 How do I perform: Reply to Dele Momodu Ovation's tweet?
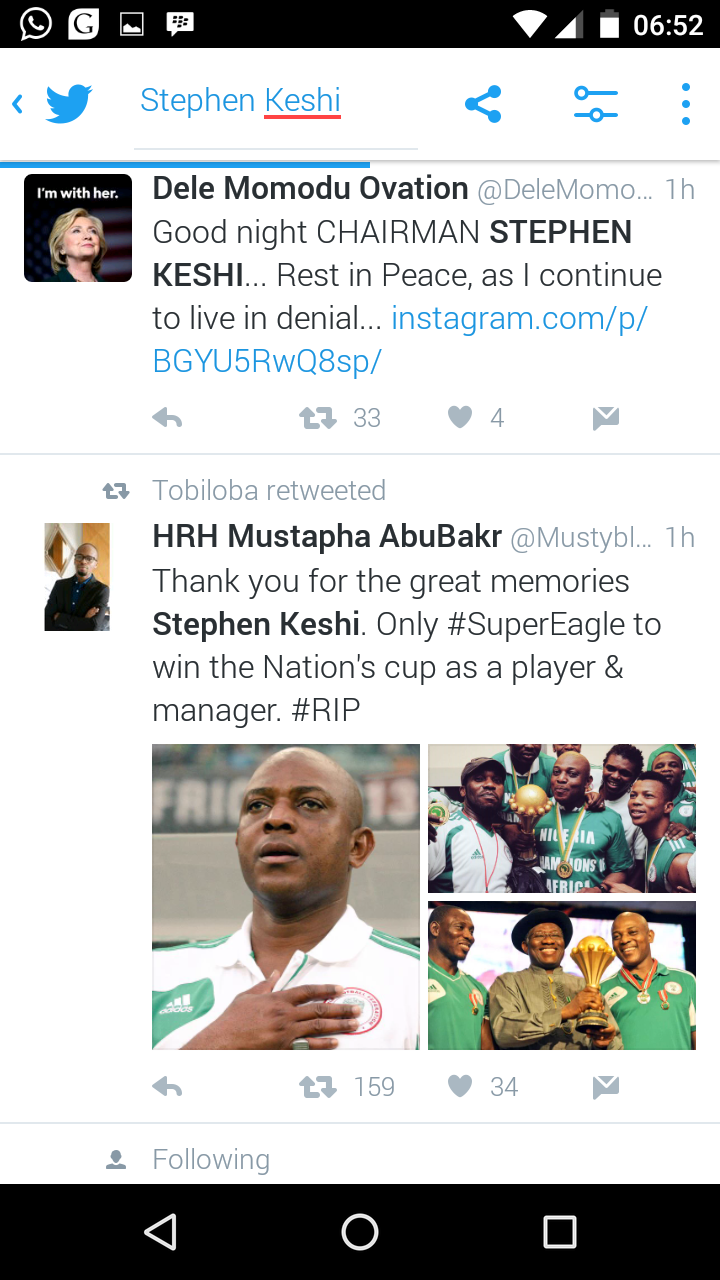coord(167,419)
